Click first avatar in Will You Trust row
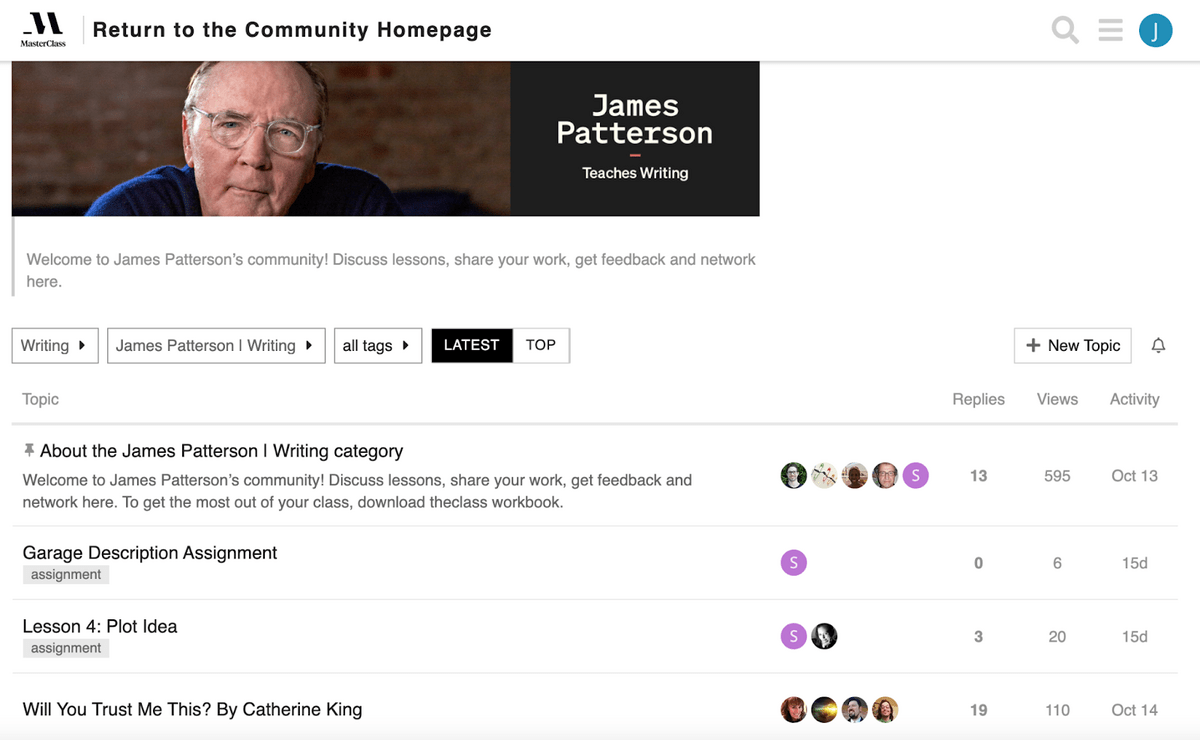1200x740 pixels. coord(794,710)
